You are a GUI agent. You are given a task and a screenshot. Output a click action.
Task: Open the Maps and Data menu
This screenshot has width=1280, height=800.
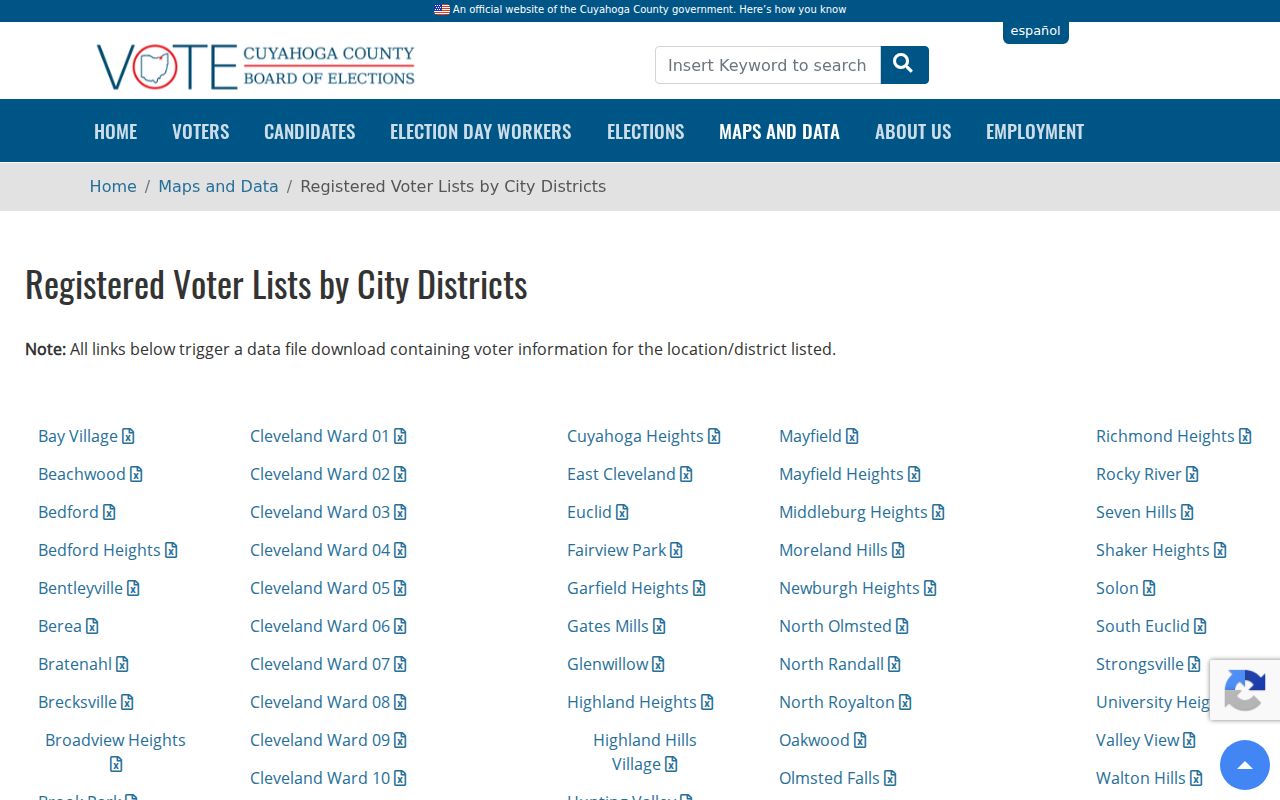pyautogui.click(x=780, y=131)
